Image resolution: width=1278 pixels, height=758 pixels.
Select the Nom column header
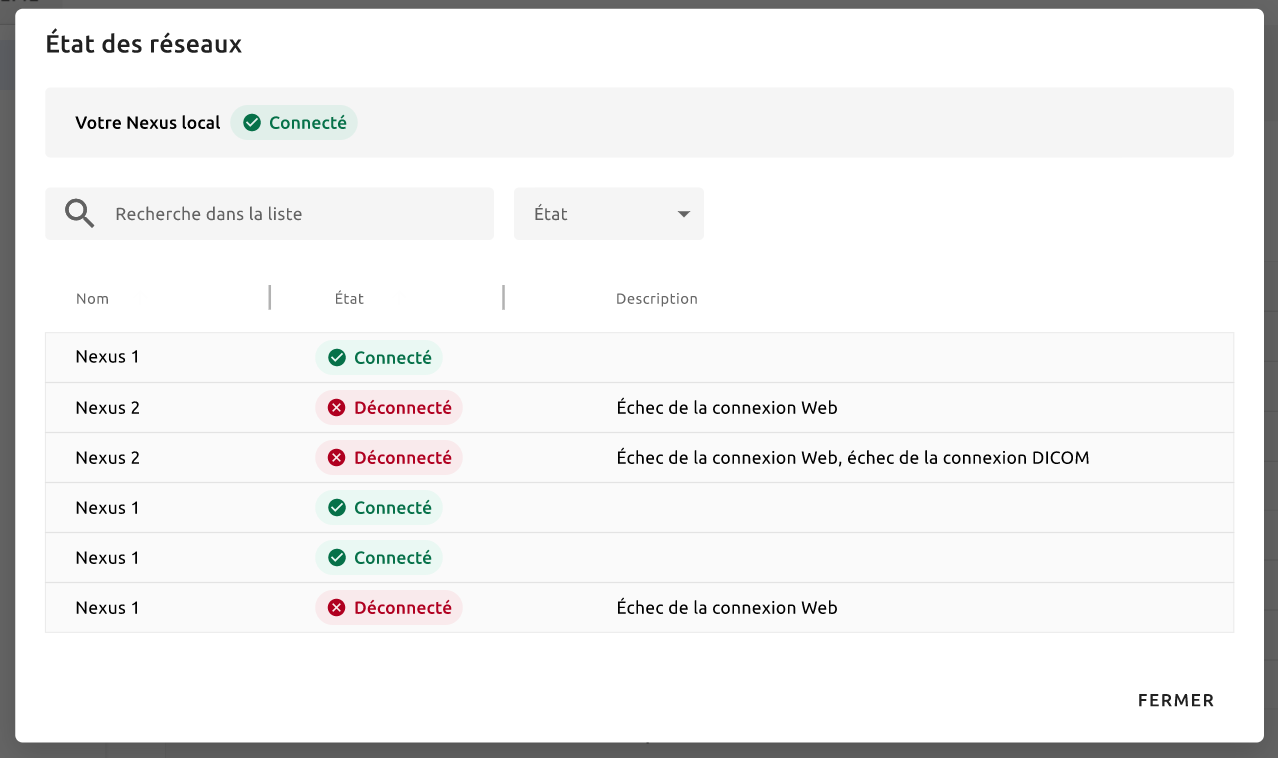[92, 299]
